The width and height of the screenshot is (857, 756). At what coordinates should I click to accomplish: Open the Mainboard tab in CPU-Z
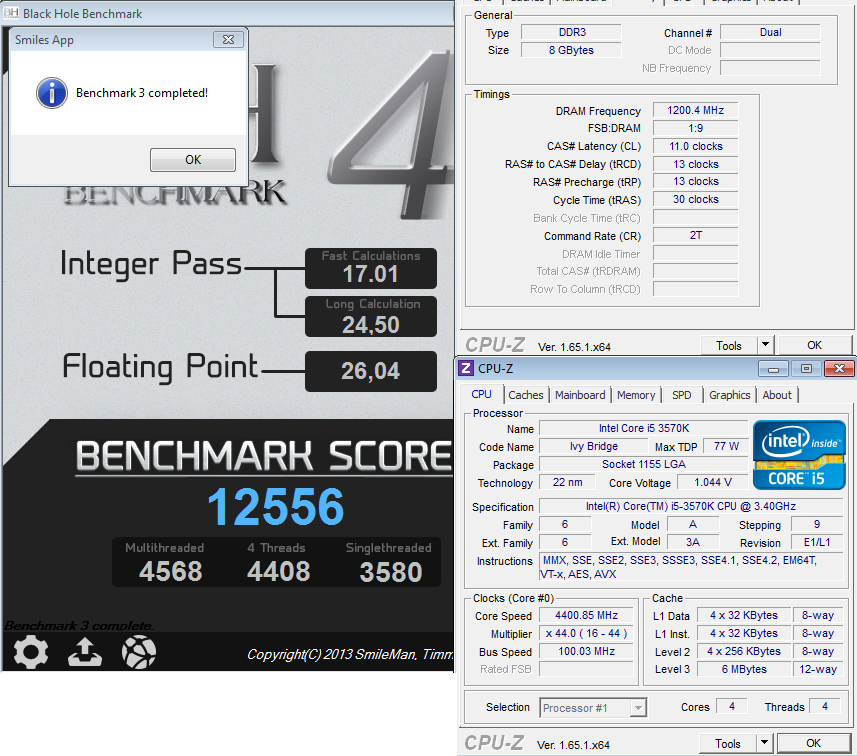[580, 395]
